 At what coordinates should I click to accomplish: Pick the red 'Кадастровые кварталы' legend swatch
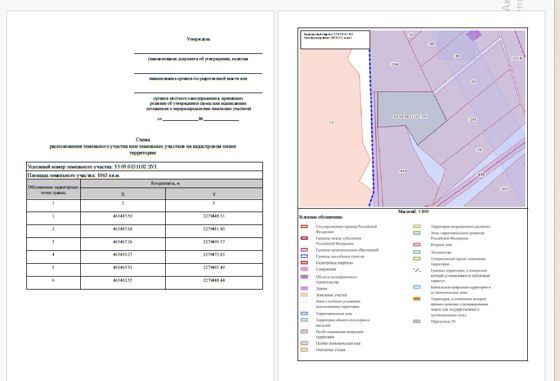304,262
